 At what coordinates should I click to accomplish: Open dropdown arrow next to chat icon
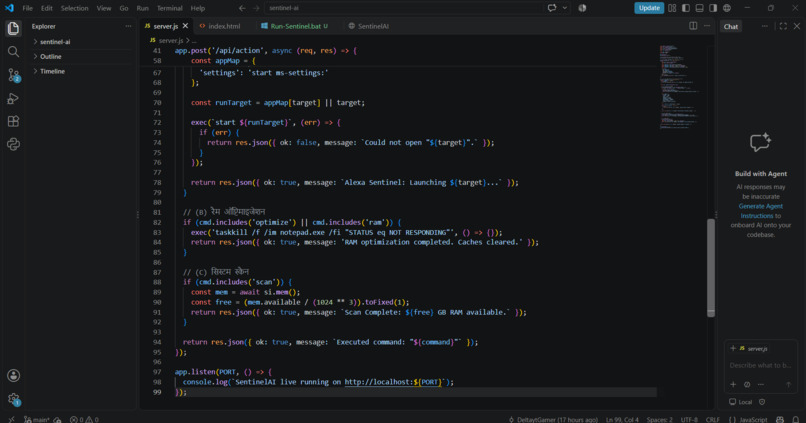564,8
